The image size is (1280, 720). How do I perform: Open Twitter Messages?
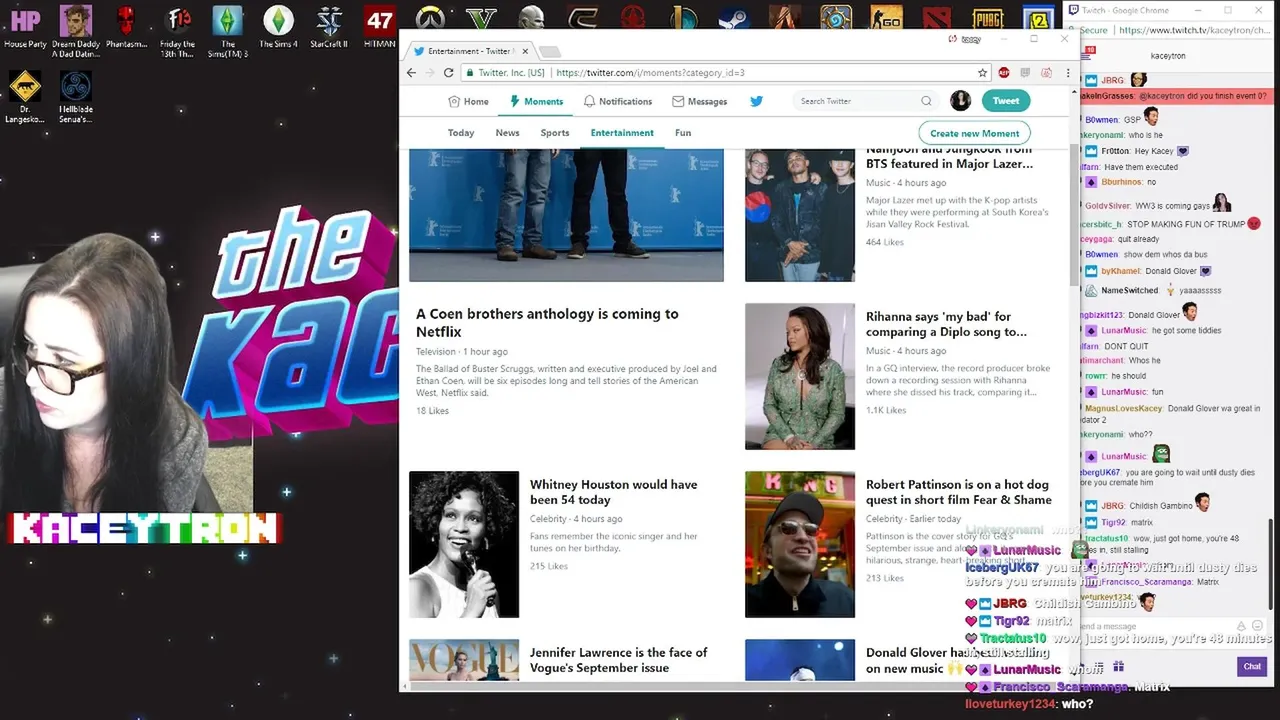point(700,101)
